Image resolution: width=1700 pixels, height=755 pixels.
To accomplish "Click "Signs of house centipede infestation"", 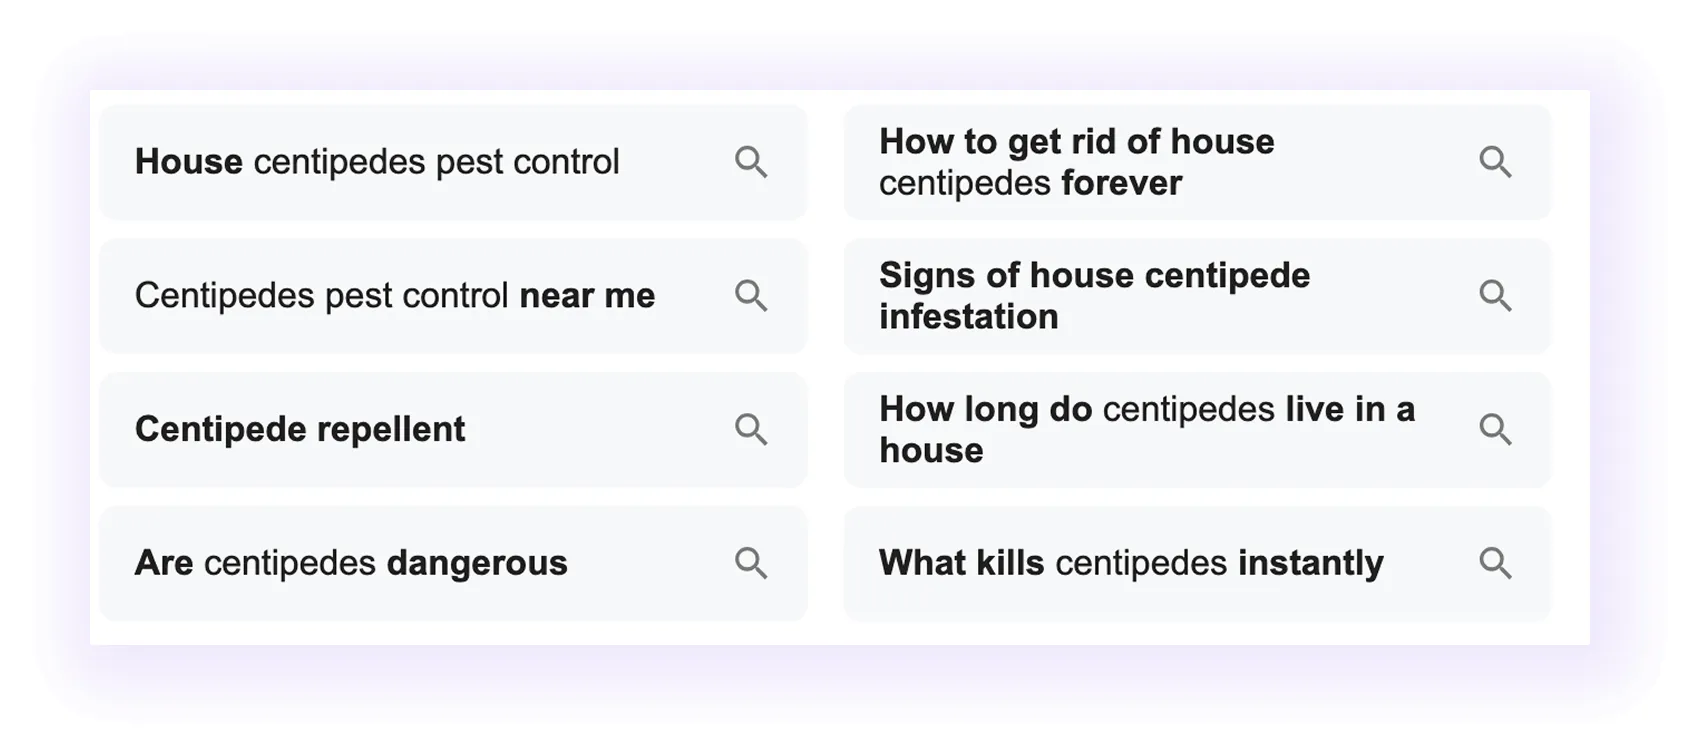I will pos(1095,296).
